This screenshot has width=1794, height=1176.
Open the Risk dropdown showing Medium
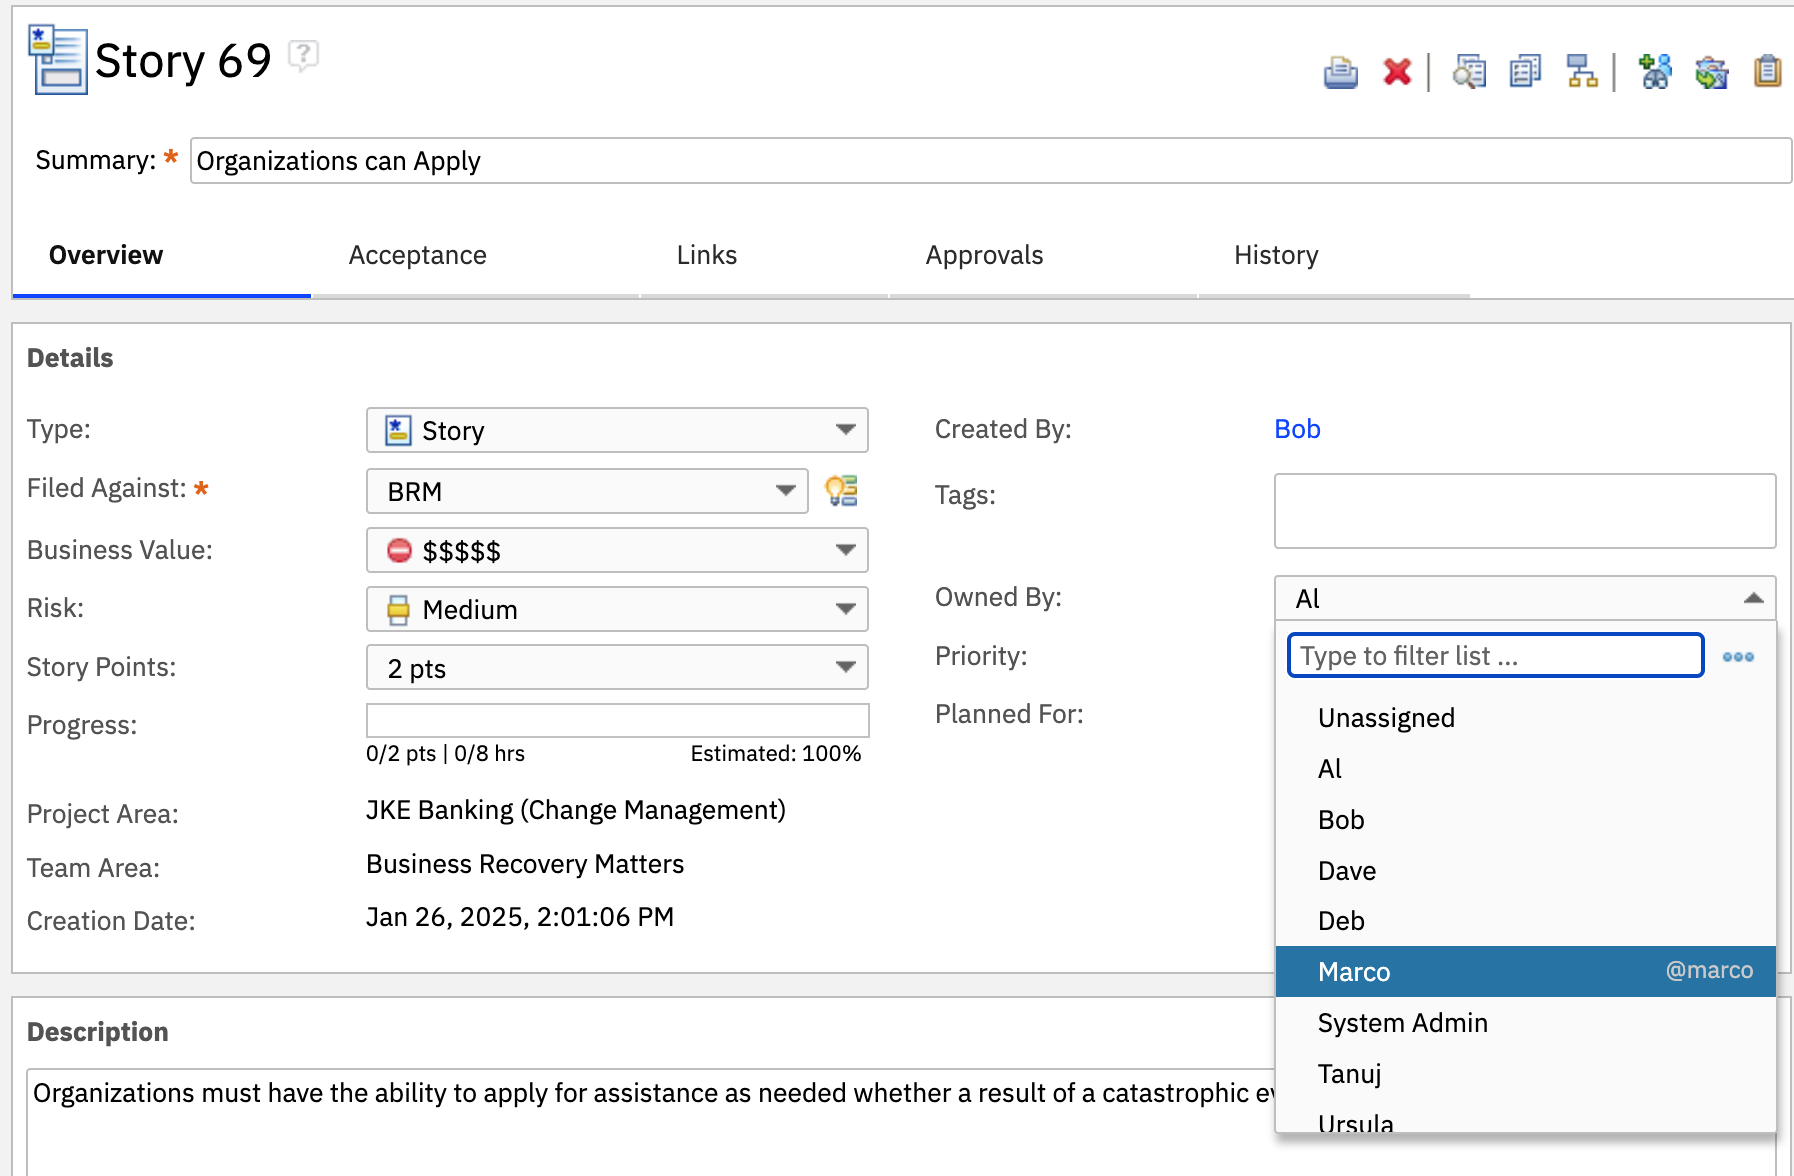pos(617,609)
